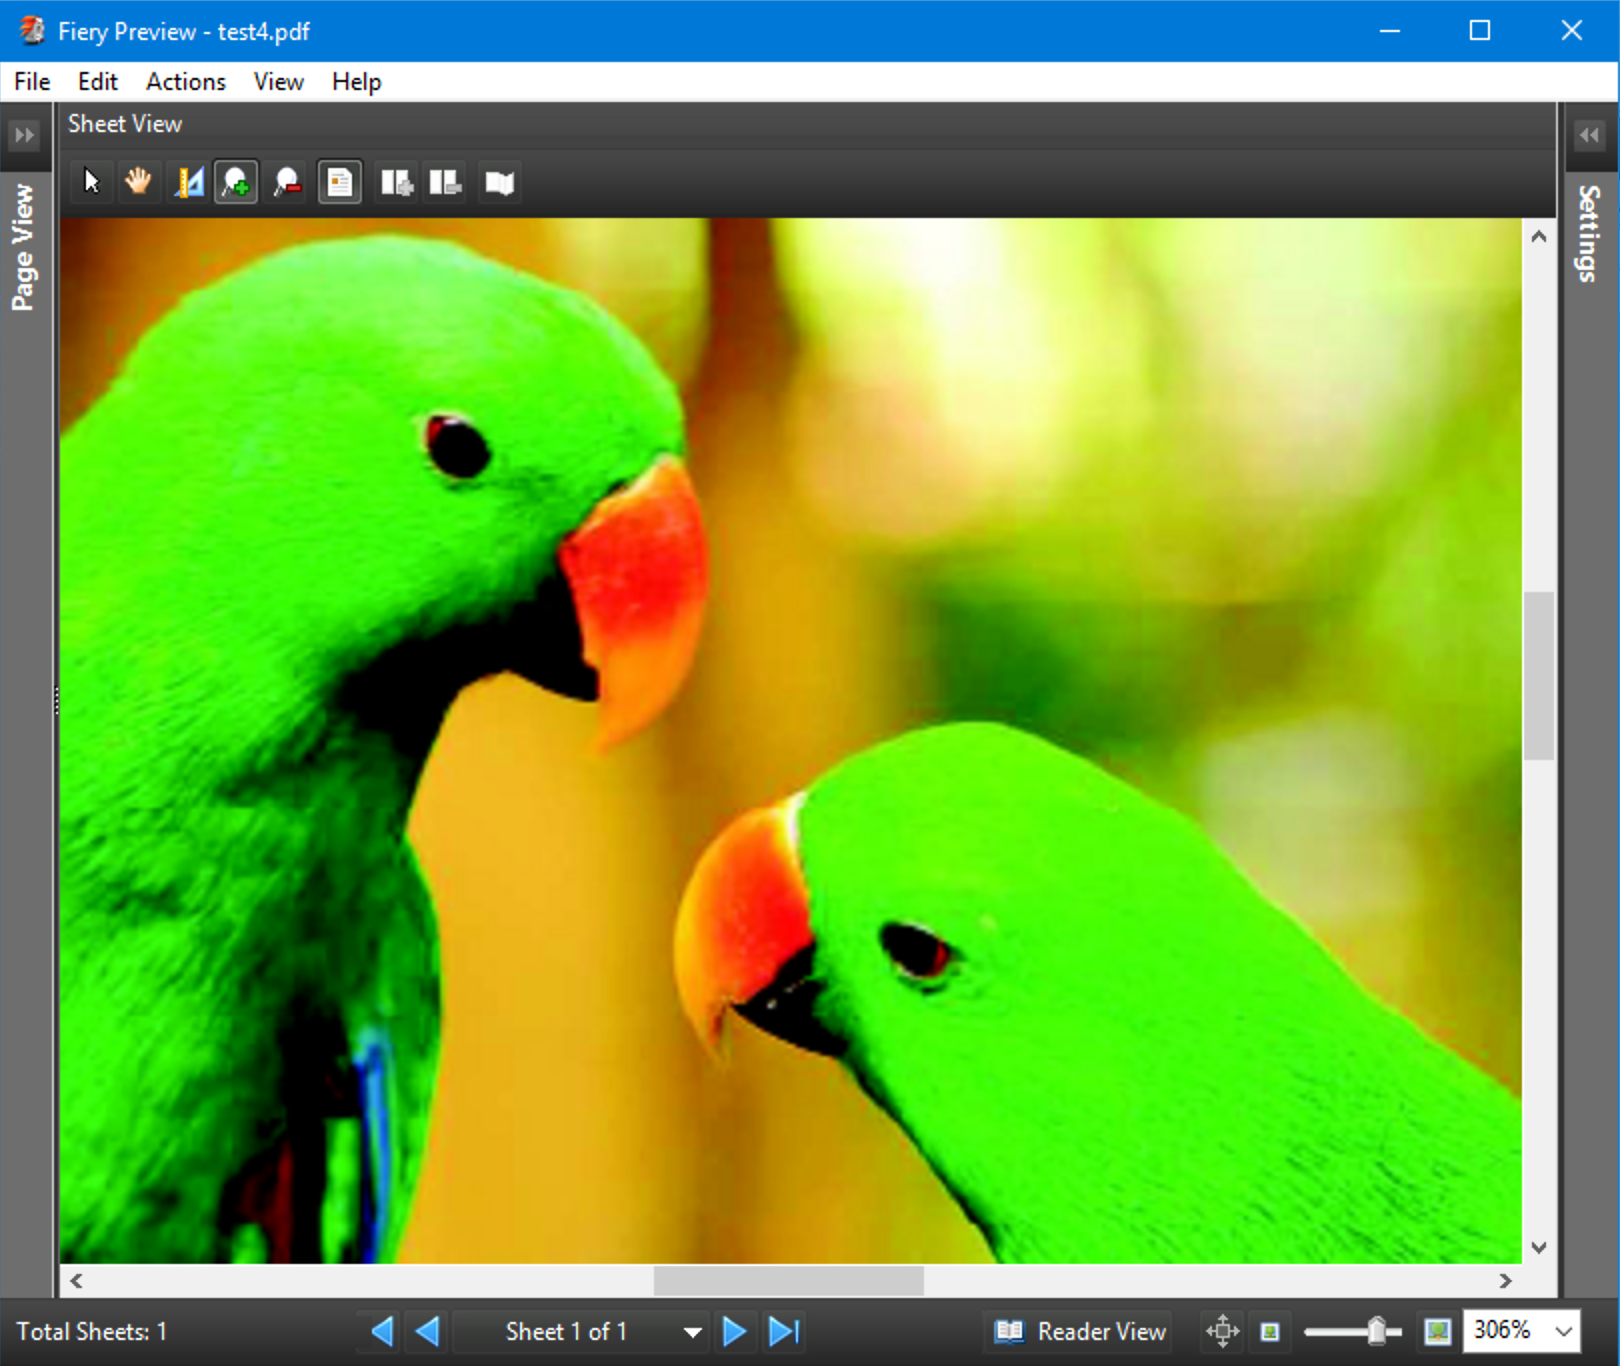Image resolution: width=1620 pixels, height=1366 pixels.
Task: Open the Page View side tab
Action: tap(23, 247)
